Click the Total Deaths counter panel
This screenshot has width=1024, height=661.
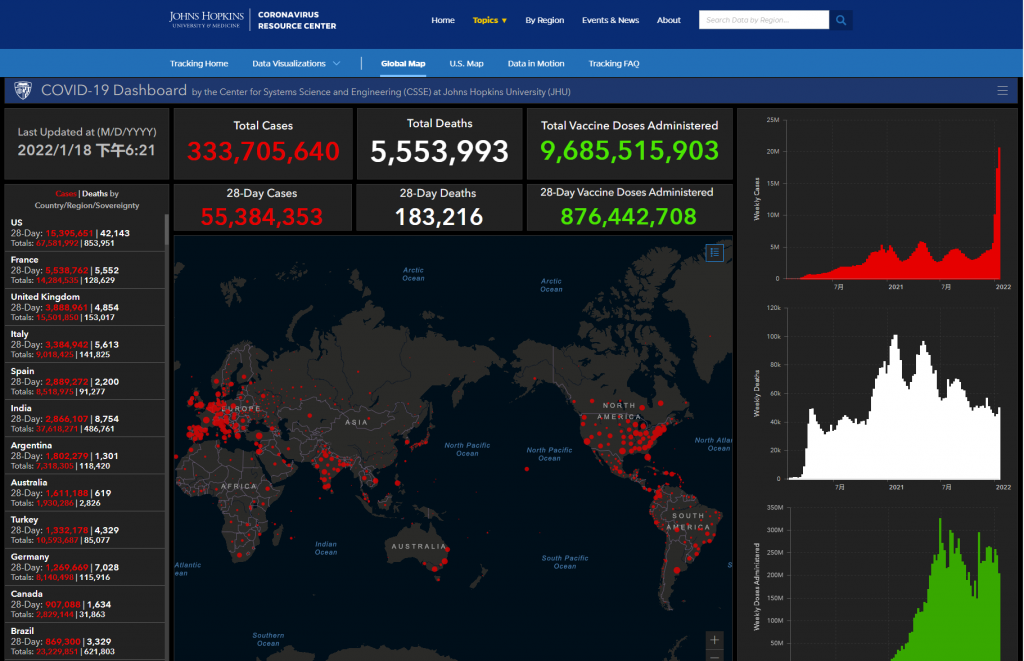pos(439,143)
